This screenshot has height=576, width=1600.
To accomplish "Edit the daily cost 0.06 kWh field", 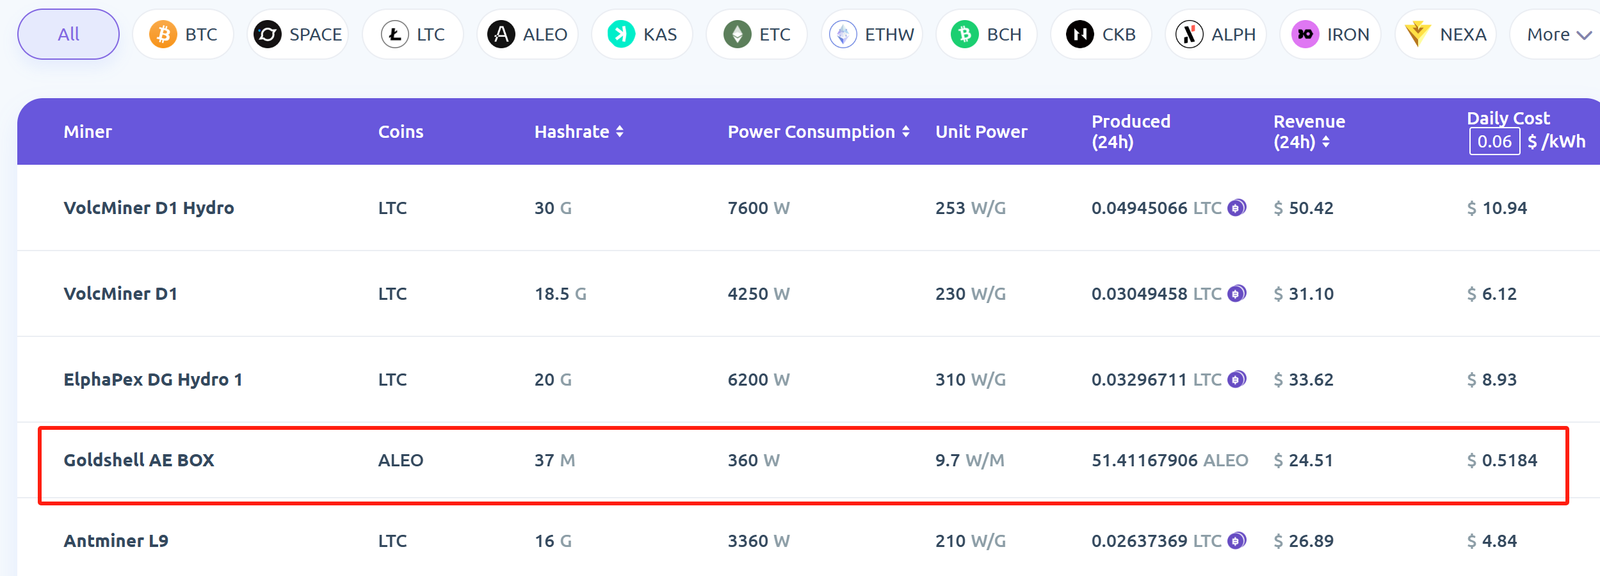I will coord(1494,142).
